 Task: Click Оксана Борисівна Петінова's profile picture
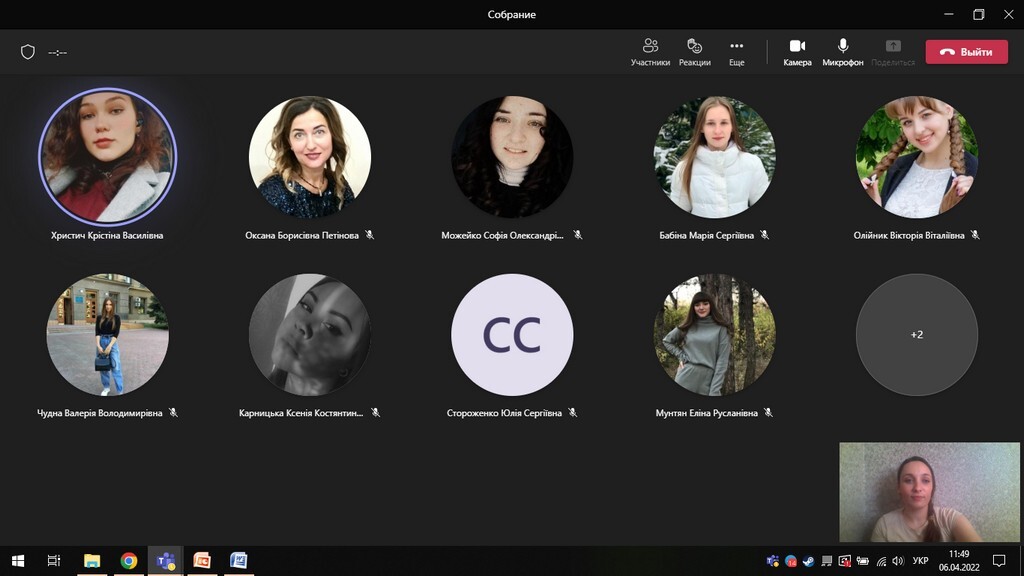[309, 157]
